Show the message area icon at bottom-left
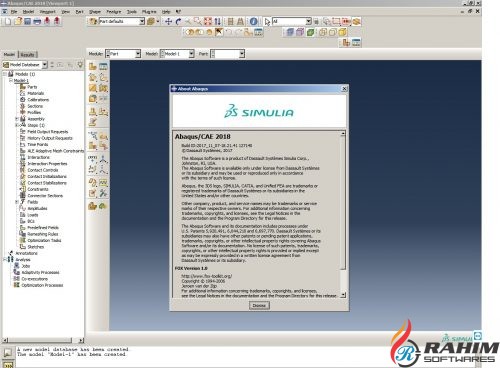 (x=8, y=353)
